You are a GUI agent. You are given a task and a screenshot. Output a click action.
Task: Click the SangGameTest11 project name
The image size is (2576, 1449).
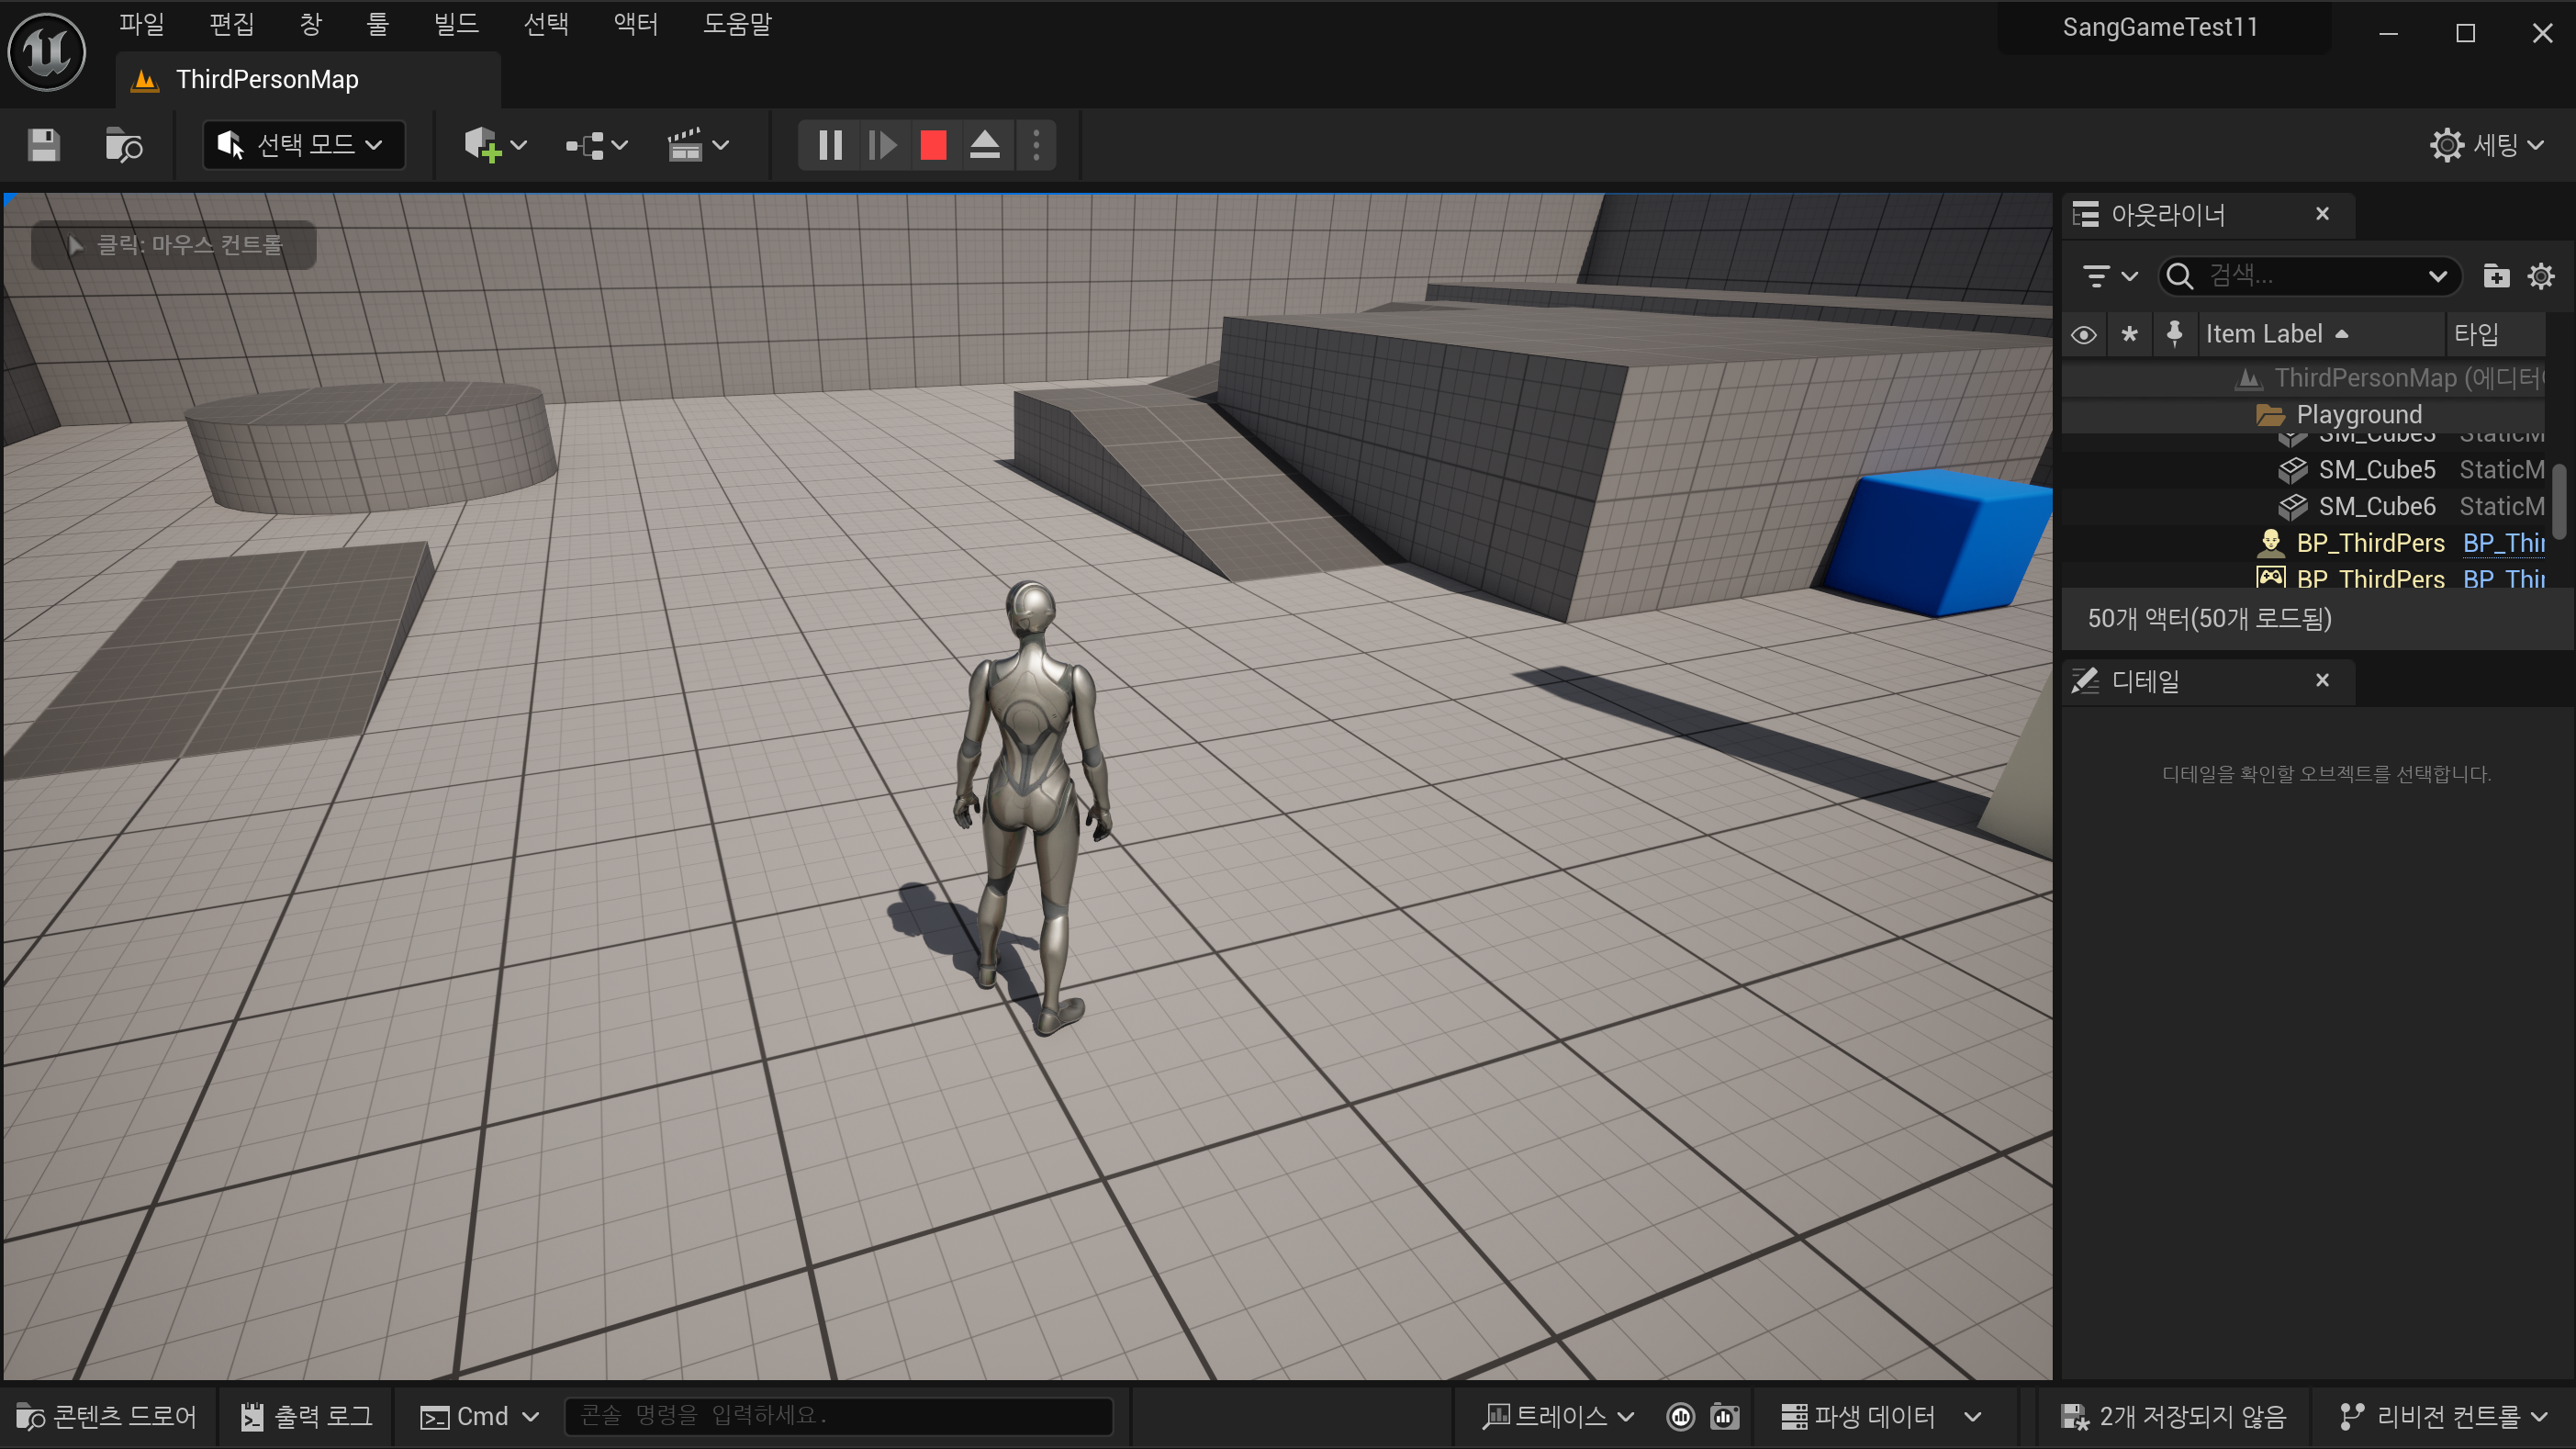(x=2160, y=27)
